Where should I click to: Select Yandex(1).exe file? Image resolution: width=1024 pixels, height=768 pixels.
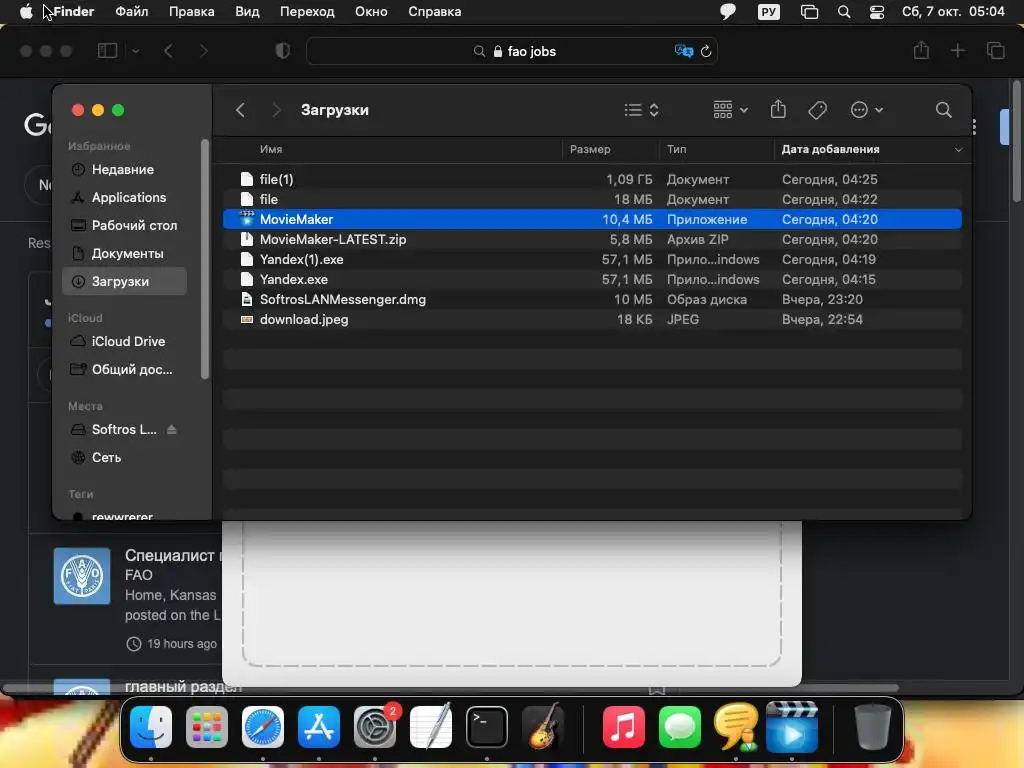pyautogui.click(x=592, y=259)
